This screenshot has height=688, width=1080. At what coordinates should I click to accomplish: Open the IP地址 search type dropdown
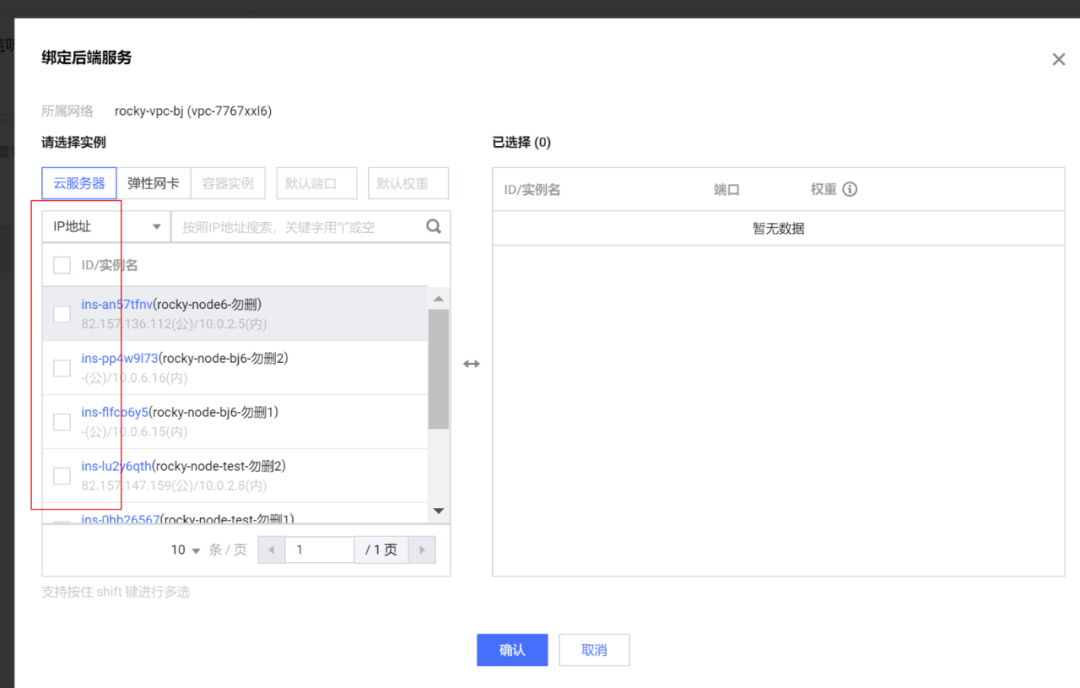coord(106,227)
